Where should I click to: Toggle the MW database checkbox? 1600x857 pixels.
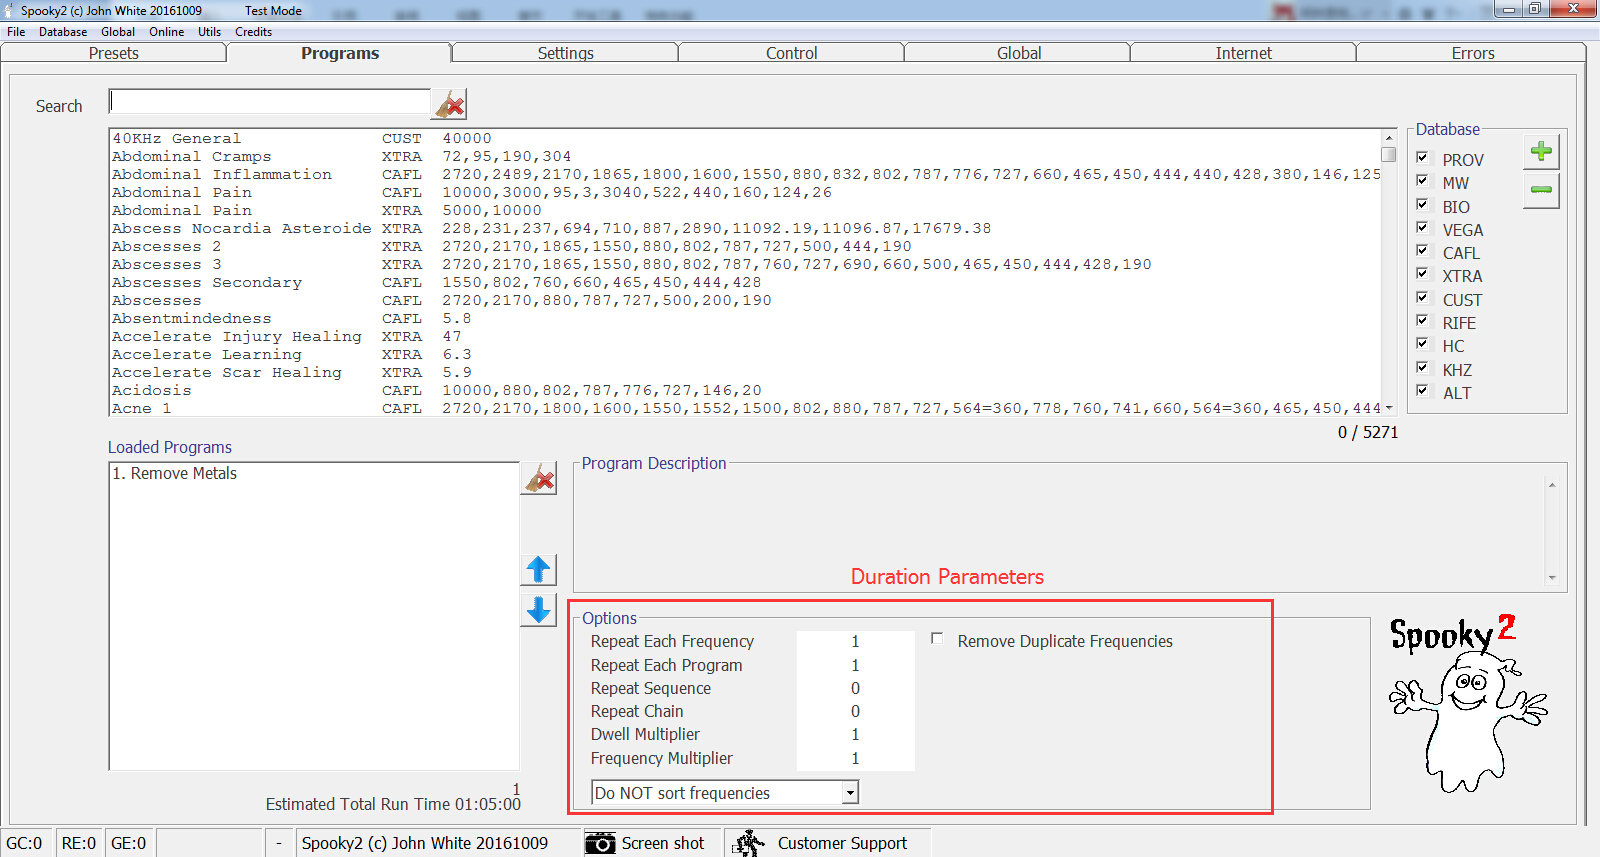(x=1422, y=181)
